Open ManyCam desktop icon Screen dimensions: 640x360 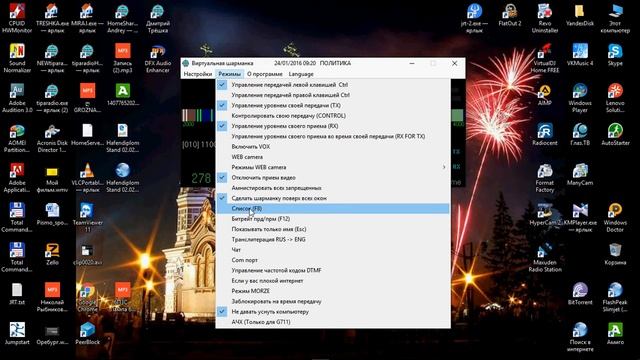(x=580, y=174)
